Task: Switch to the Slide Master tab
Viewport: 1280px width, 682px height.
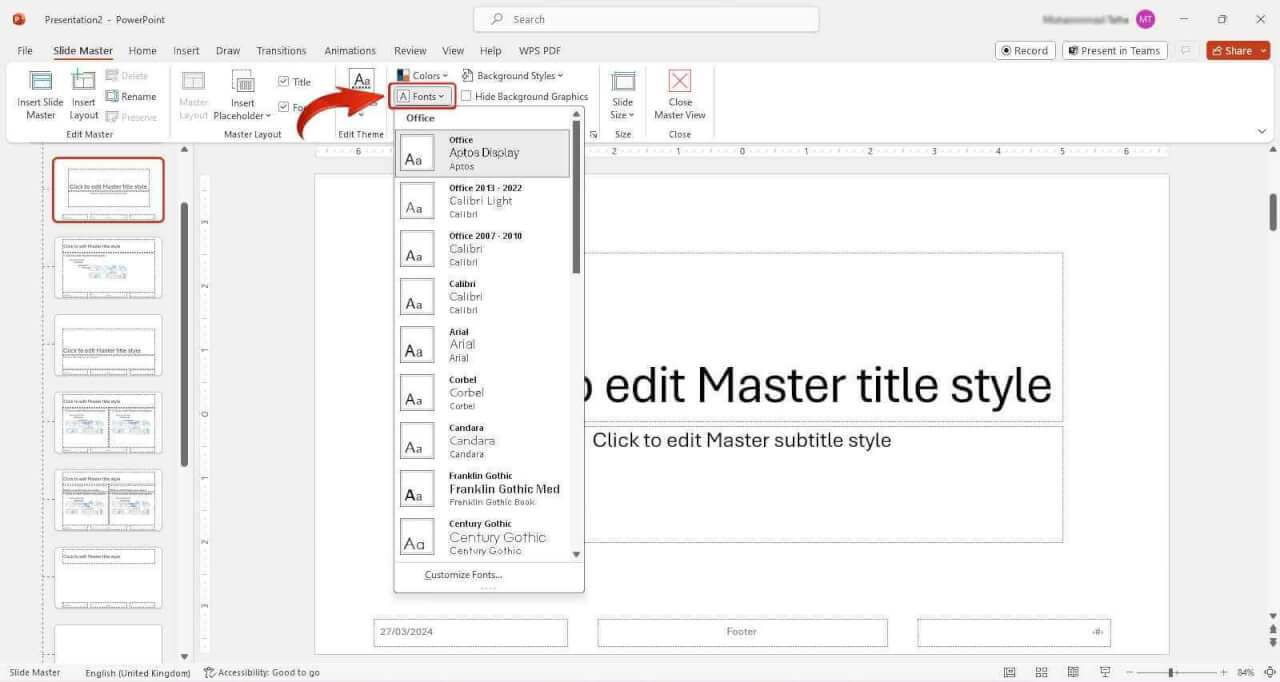Action: point(83,50)
